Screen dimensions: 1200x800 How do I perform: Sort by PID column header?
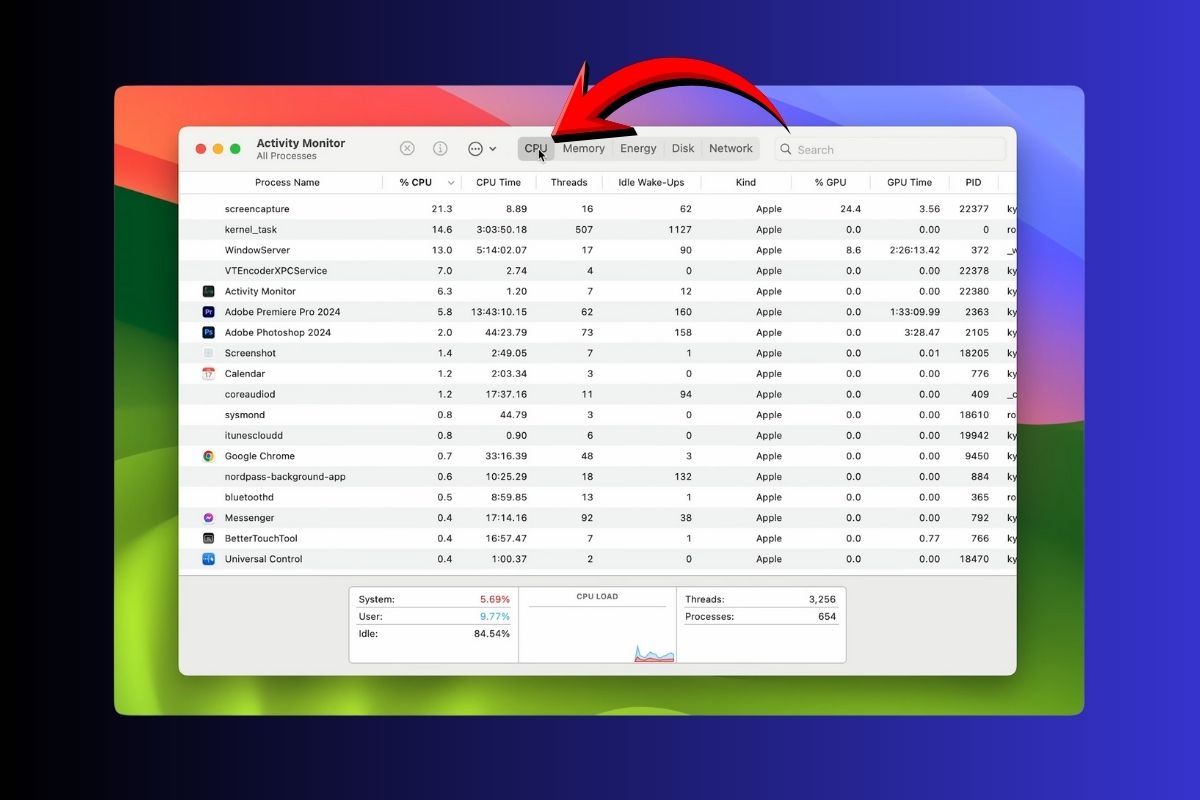[x=973, y=182]
